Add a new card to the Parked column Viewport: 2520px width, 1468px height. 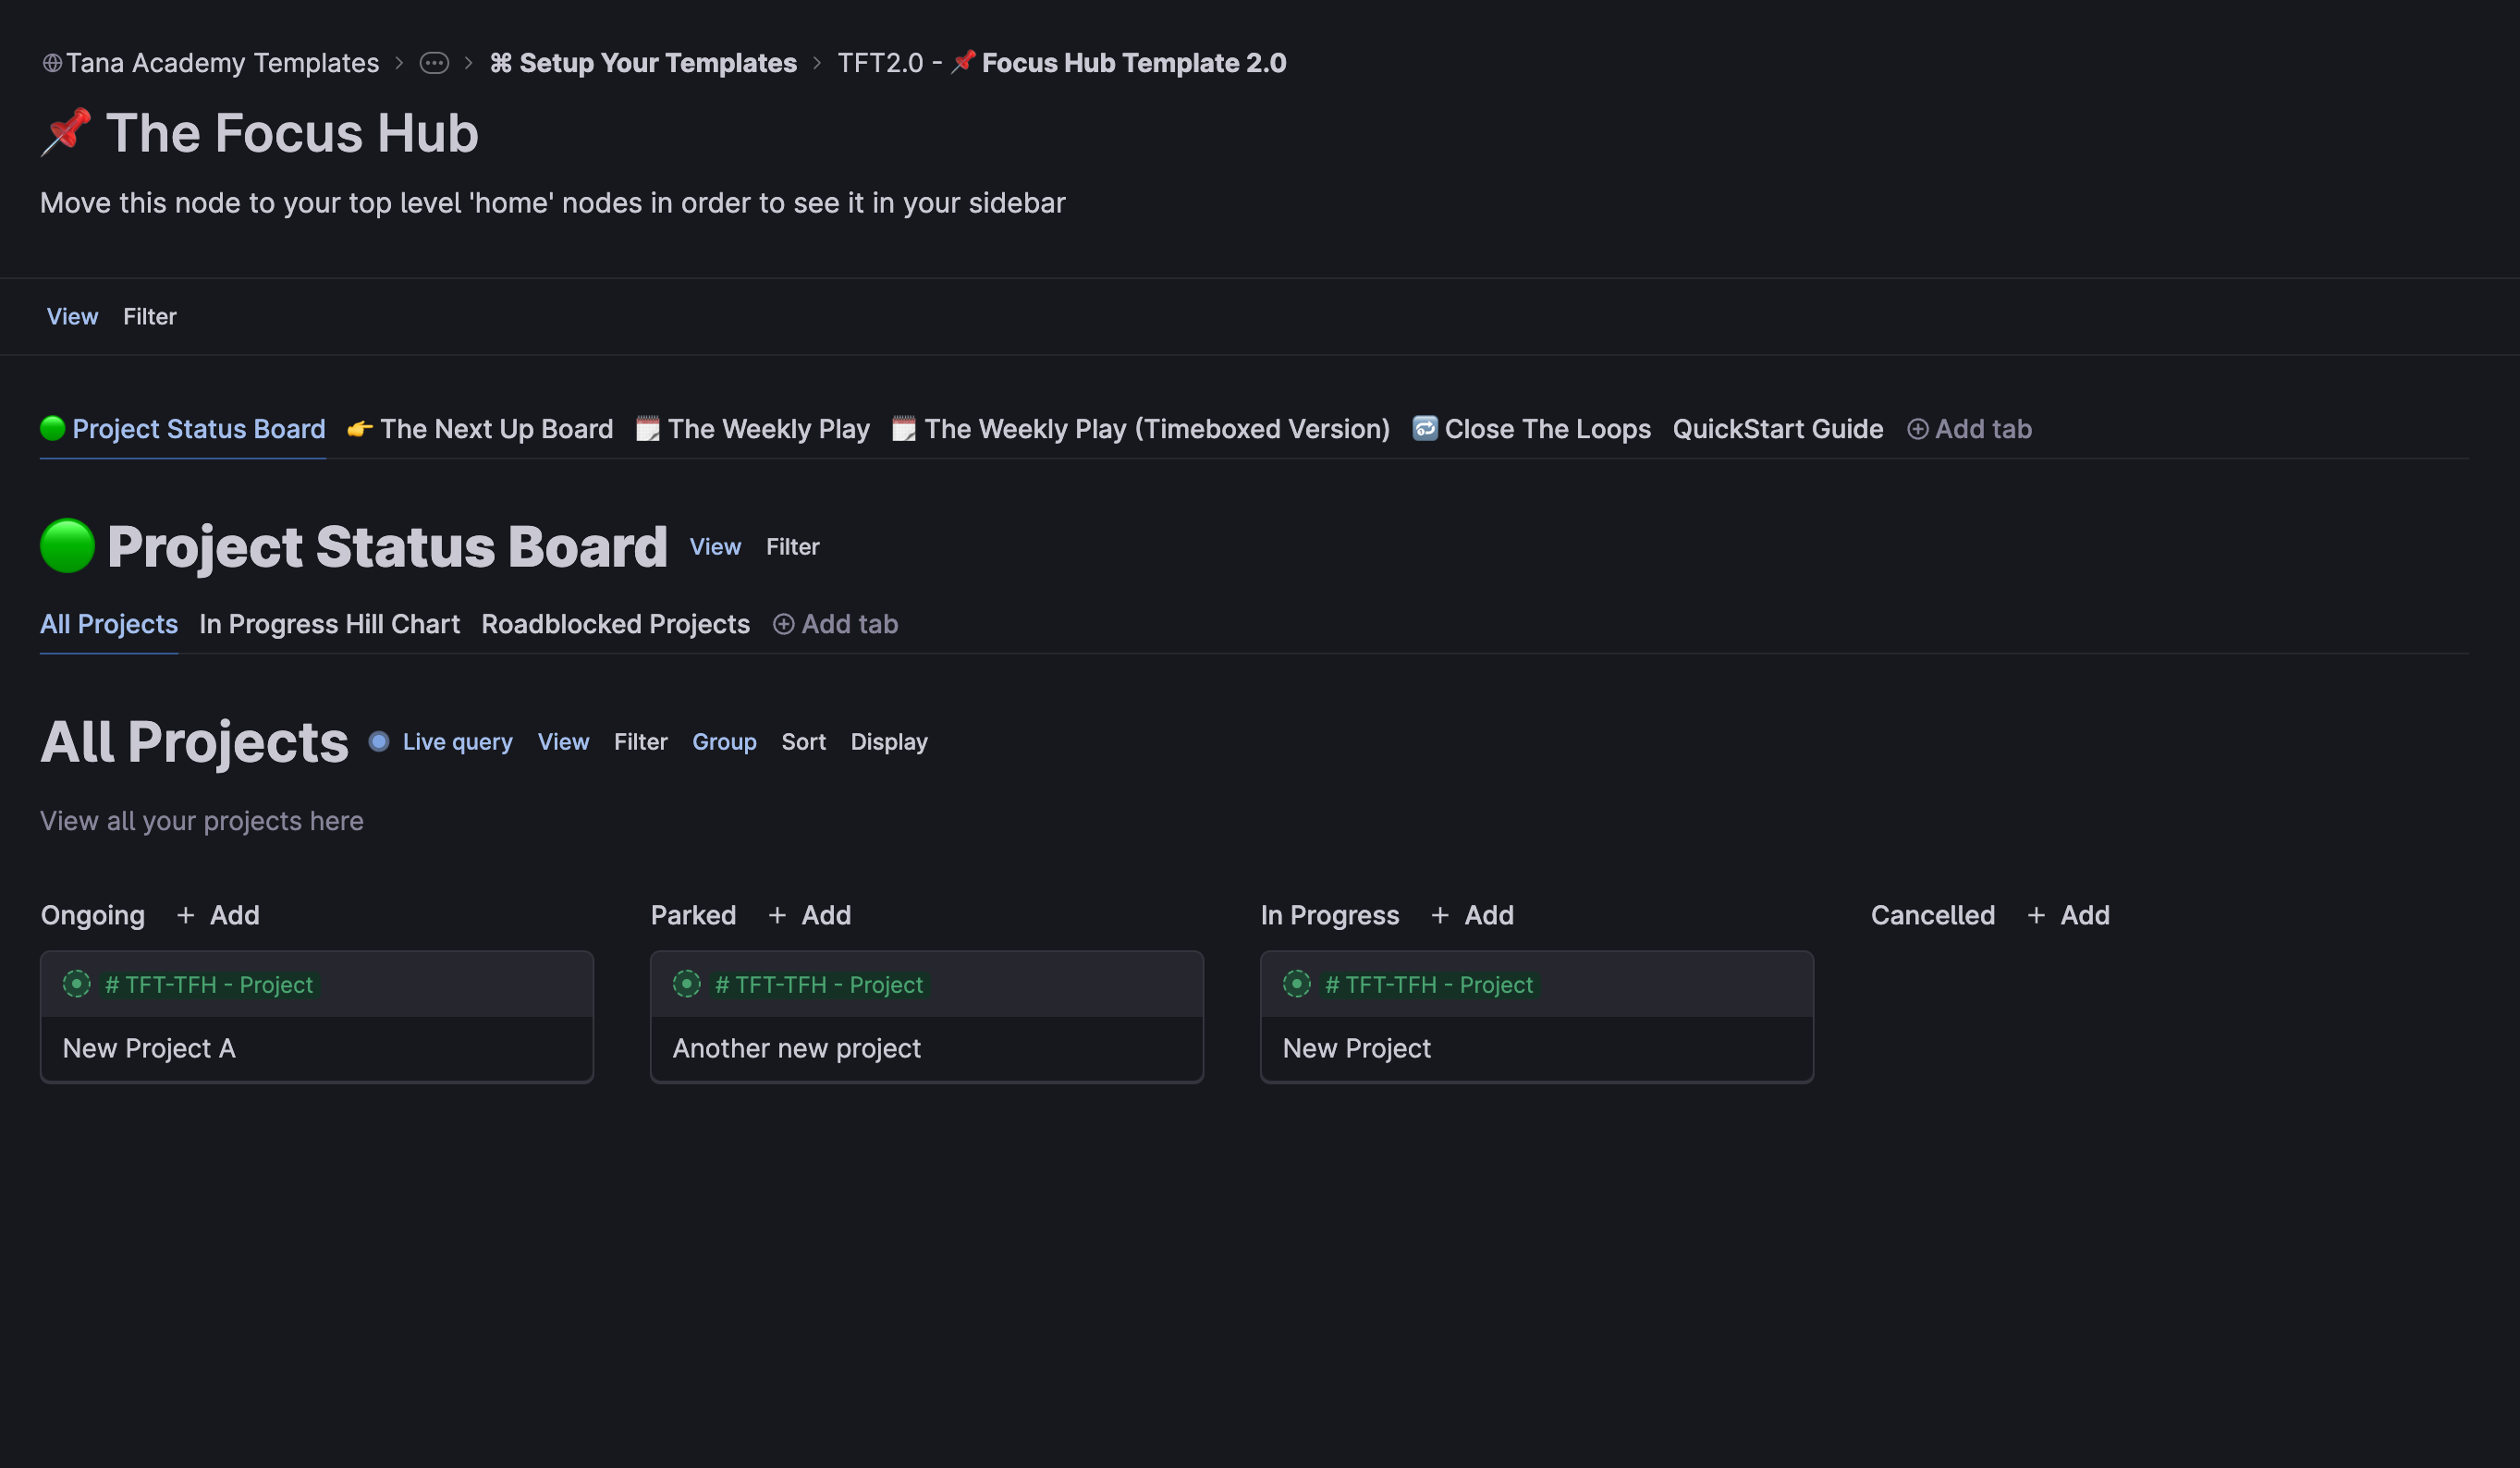pos(810,915)
